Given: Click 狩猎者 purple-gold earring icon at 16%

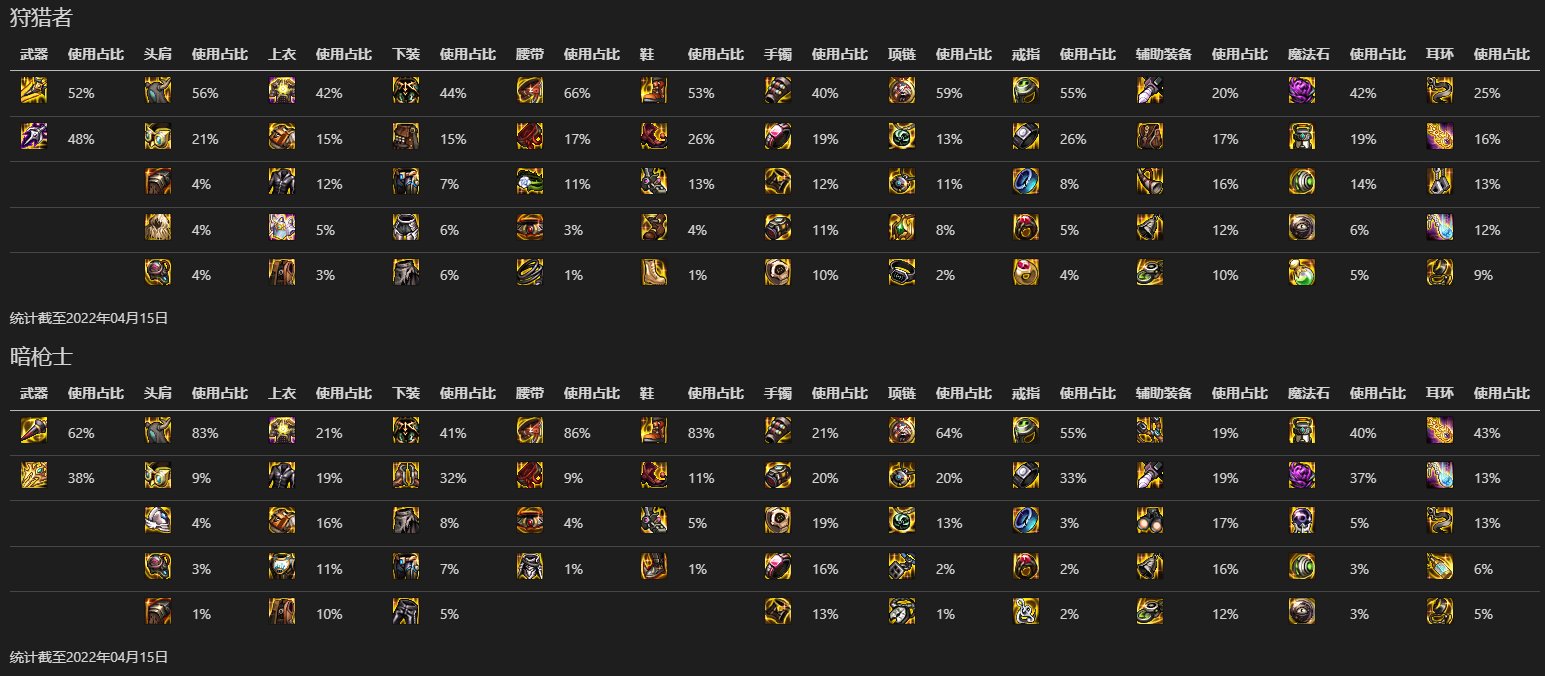Looking at the screenshot, I should [x=1440, y=136].
